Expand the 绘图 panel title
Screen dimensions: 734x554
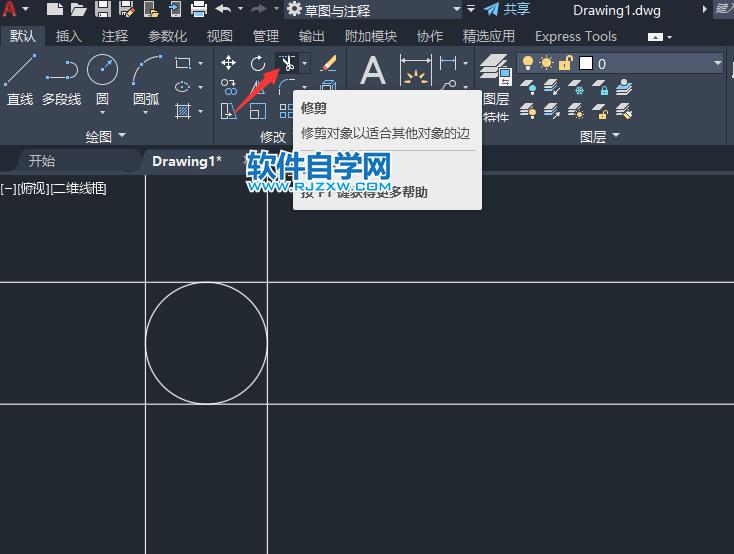[106, 136]
